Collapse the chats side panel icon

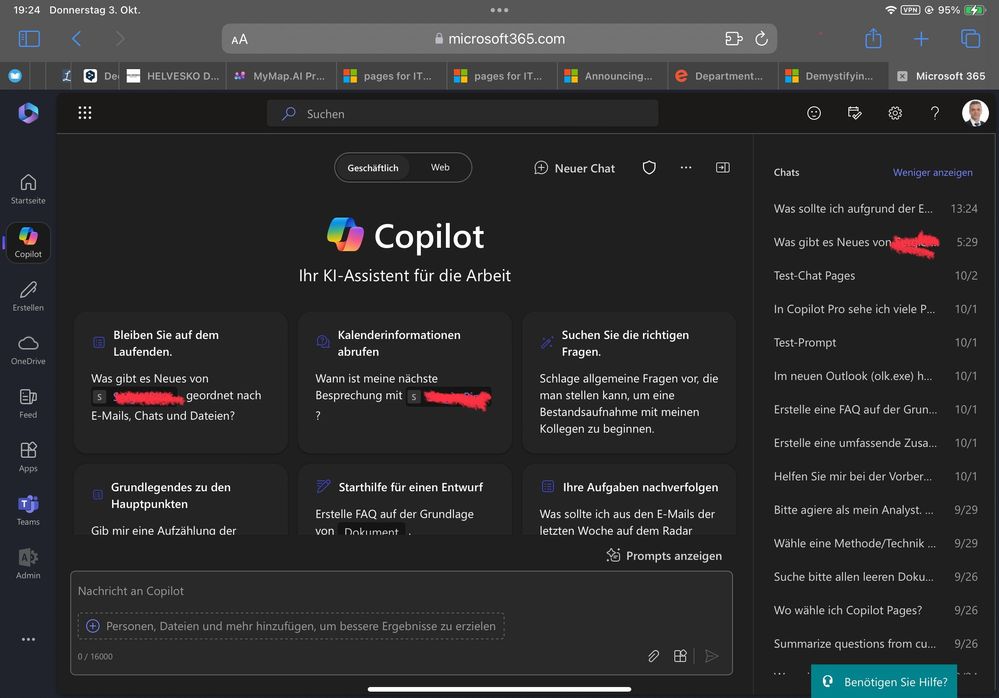coord(722,167)
